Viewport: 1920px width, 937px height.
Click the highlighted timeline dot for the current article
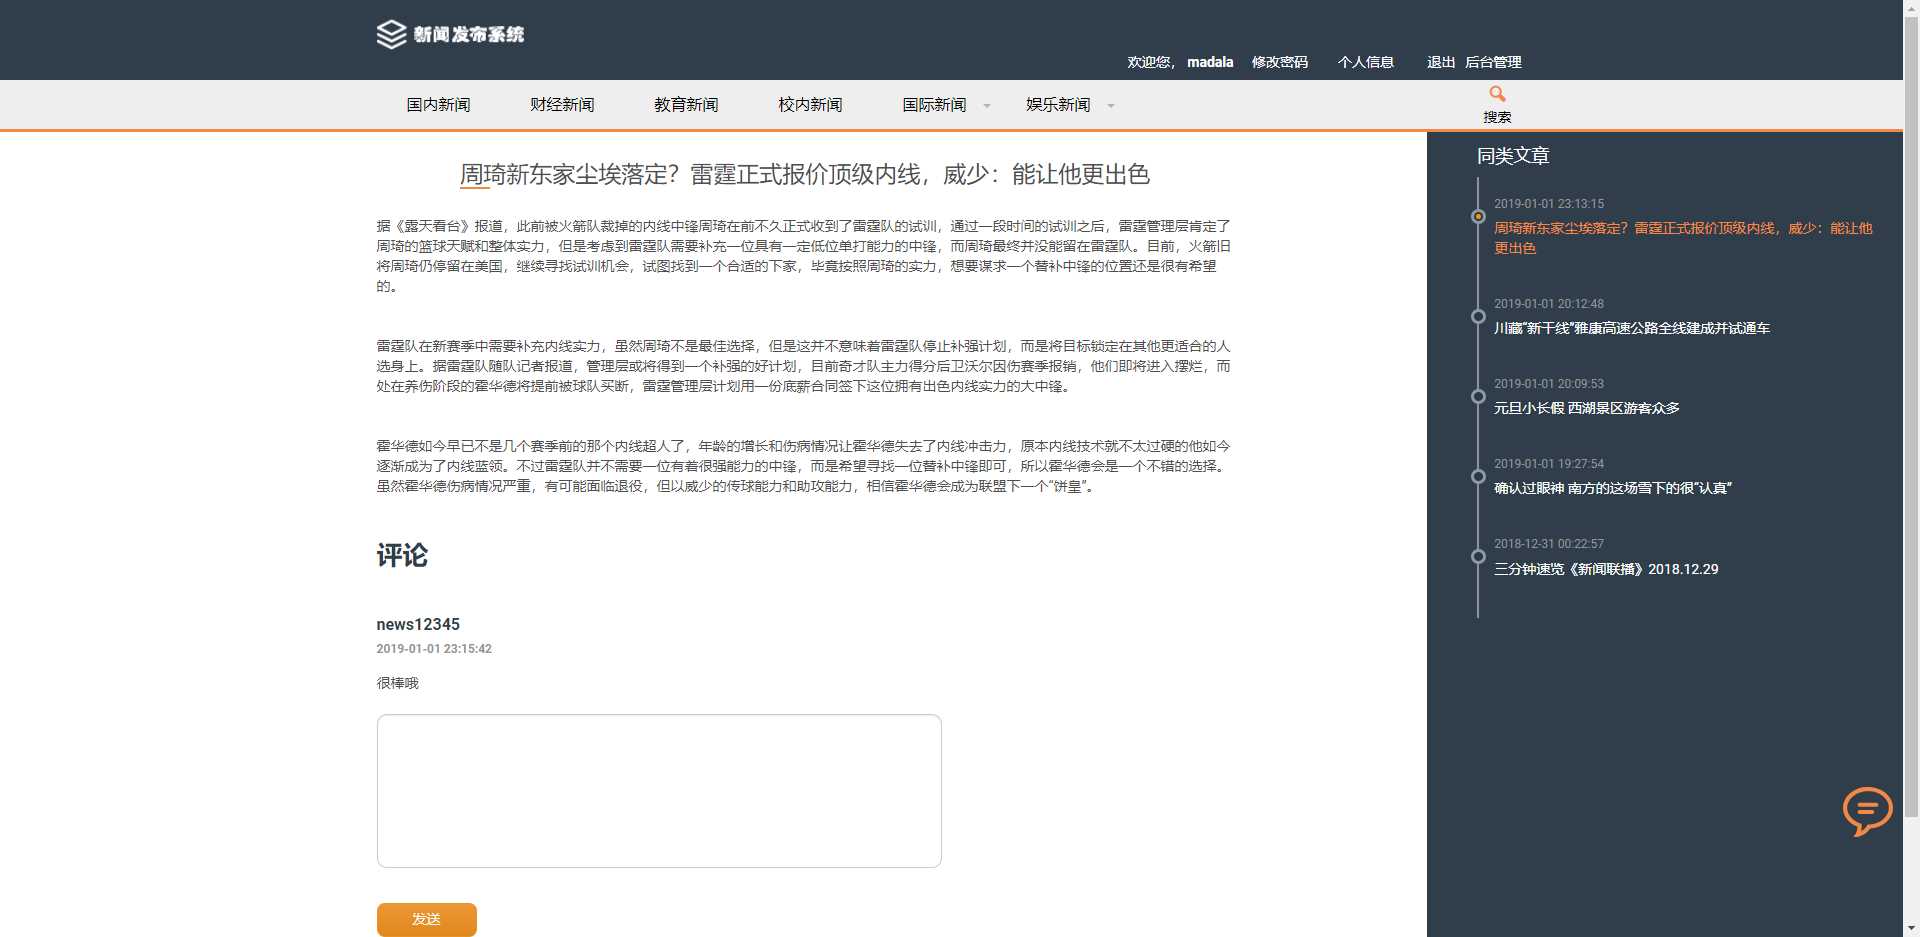(1480, 215)
